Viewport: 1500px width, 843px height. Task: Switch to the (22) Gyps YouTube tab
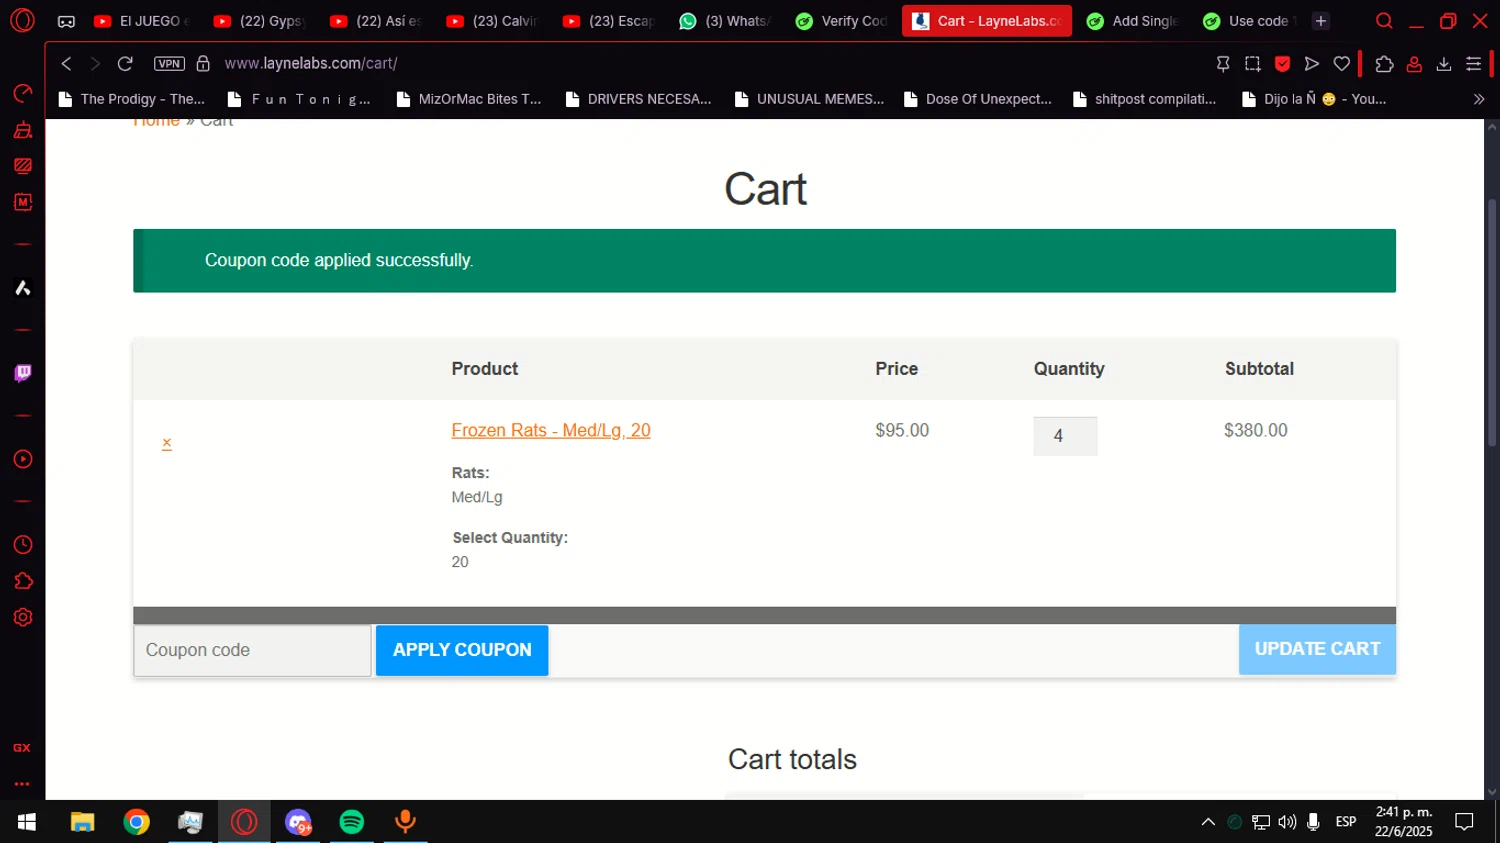pos(260,21)
